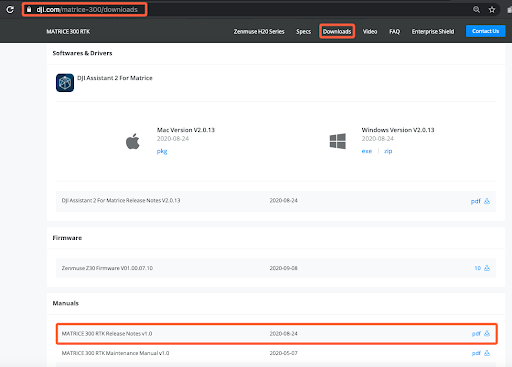Click the Apple logo for Mac version
Screen dimensions: 512x367
133,141
